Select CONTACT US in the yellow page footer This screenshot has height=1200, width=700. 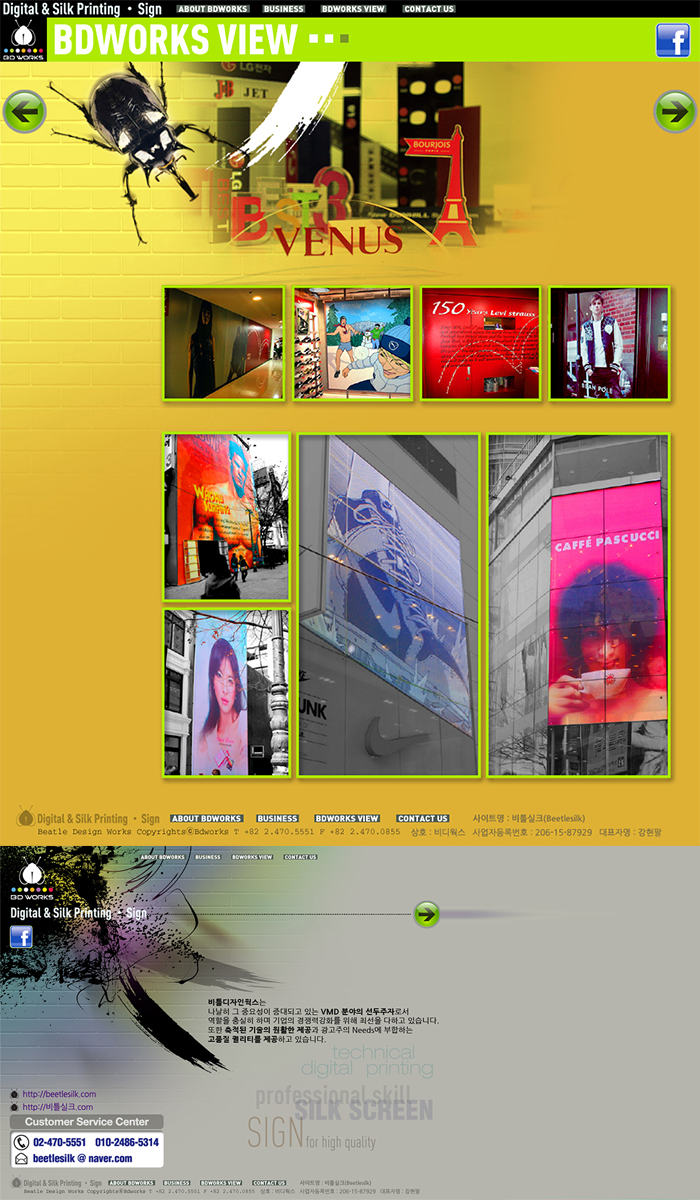pyautogui.click(x=423, y=818)
